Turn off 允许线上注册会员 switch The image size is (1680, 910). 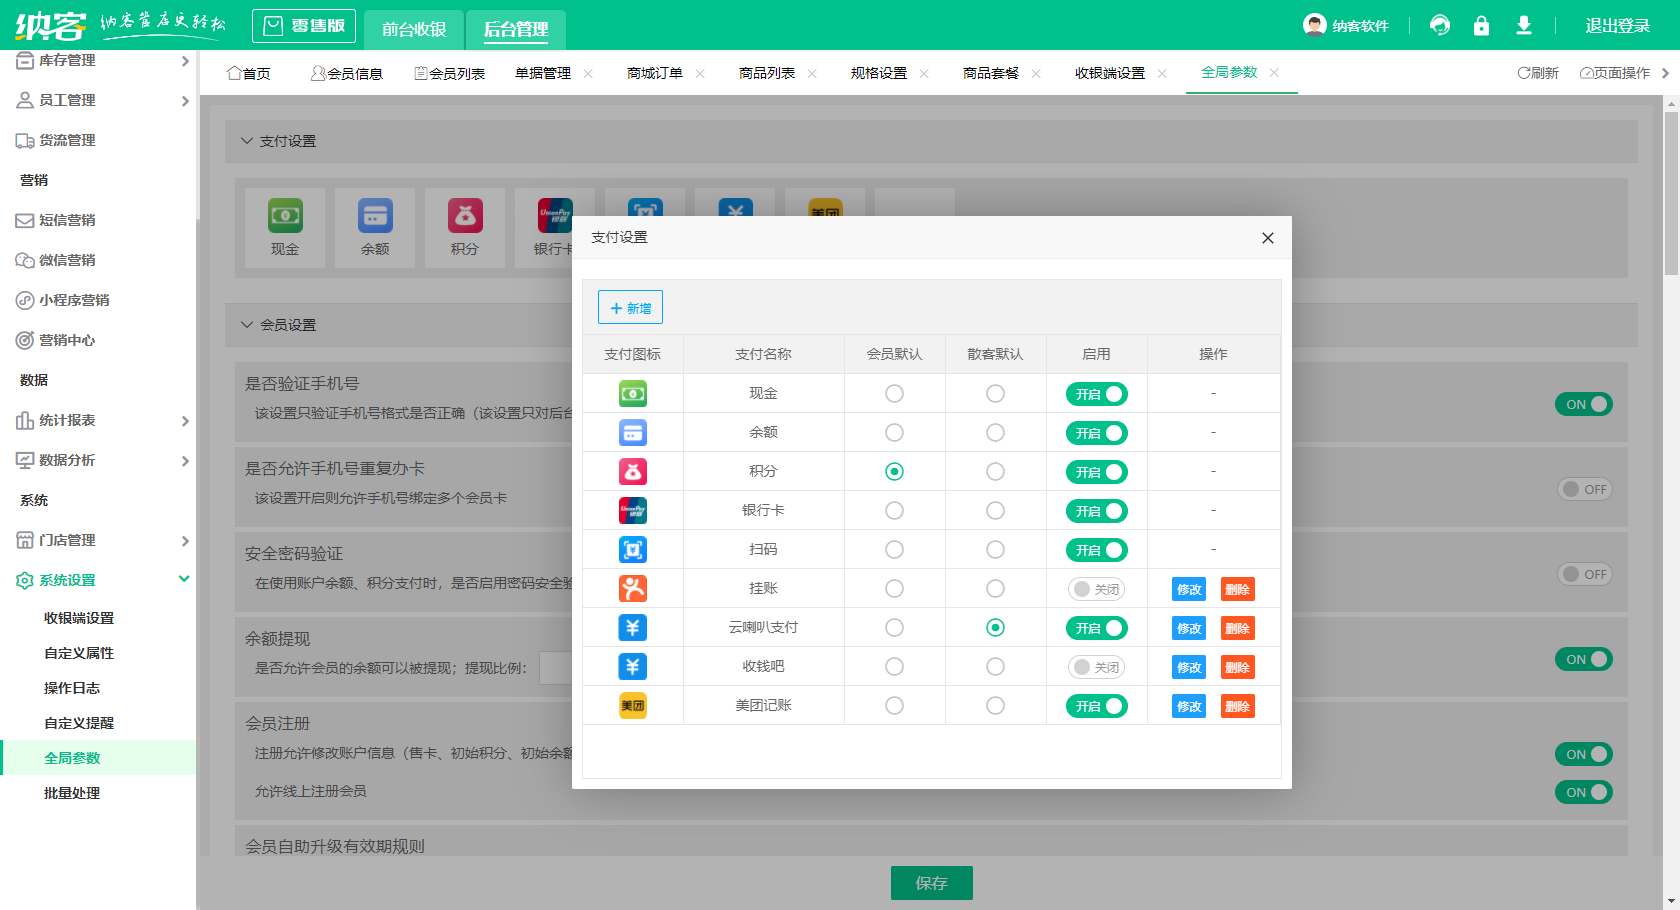click(1583, 791)
